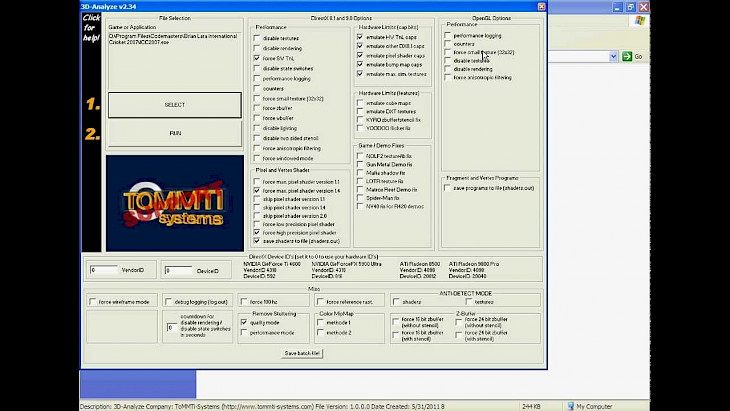Click the countdown seconds input field

tap(172, 327)
